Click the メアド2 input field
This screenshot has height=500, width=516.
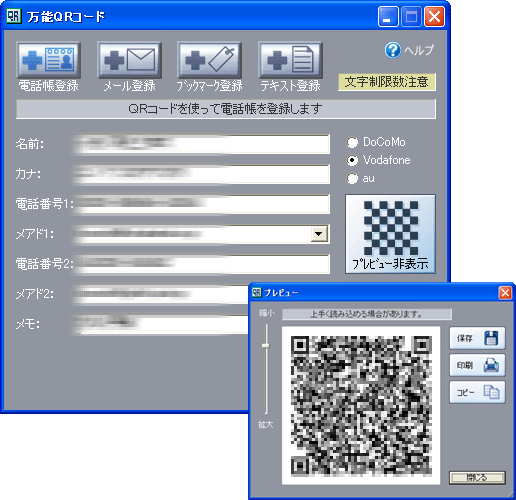pyautogui.click(x=161, y=294)
